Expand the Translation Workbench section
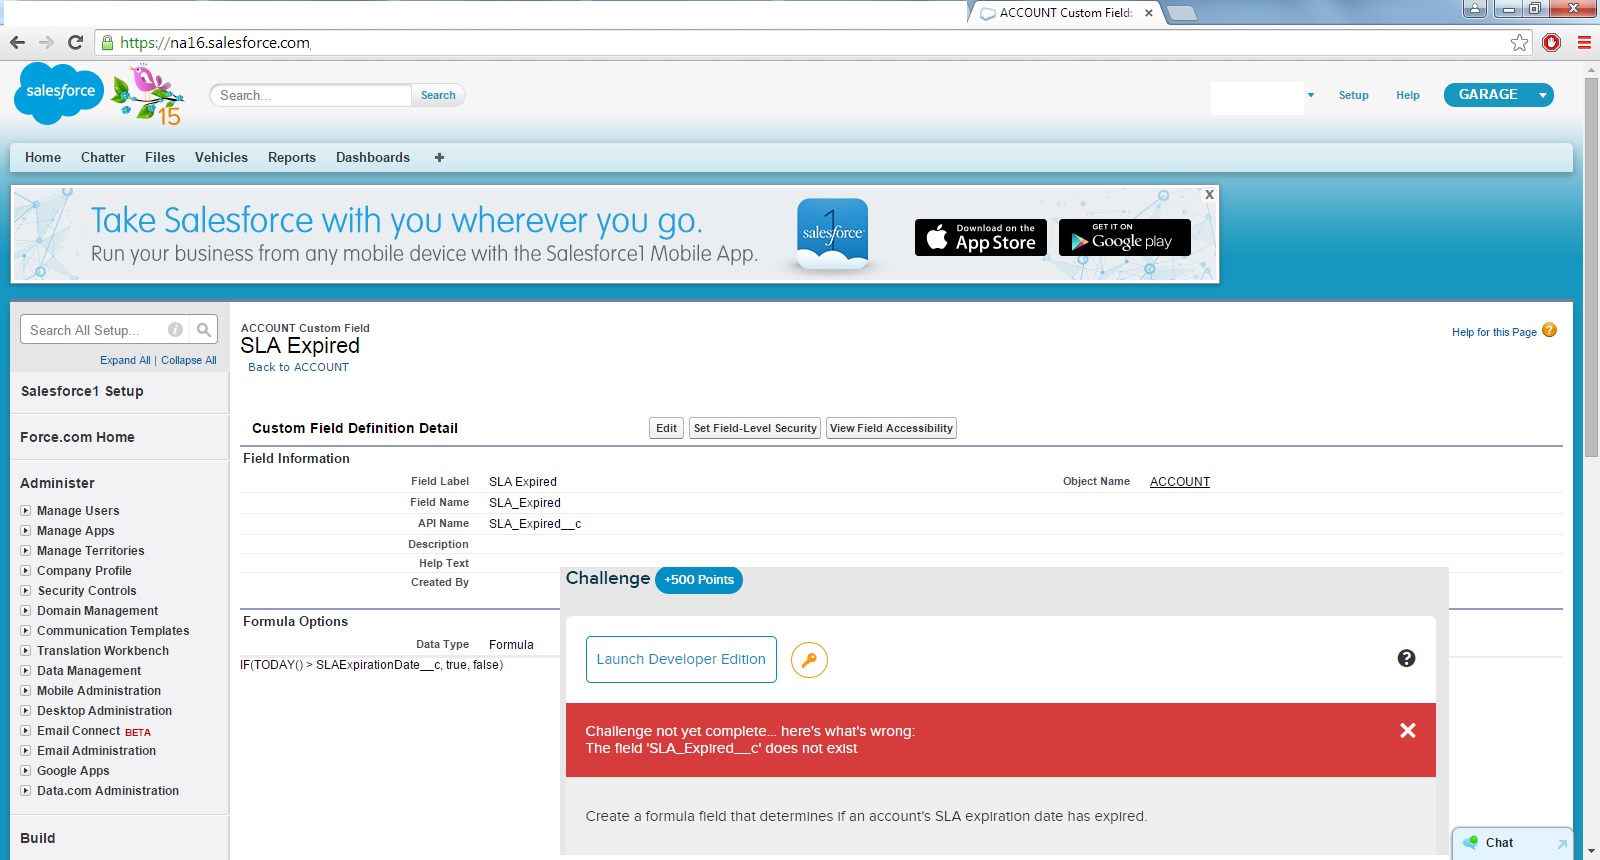1600x860 pixels. 26,650
